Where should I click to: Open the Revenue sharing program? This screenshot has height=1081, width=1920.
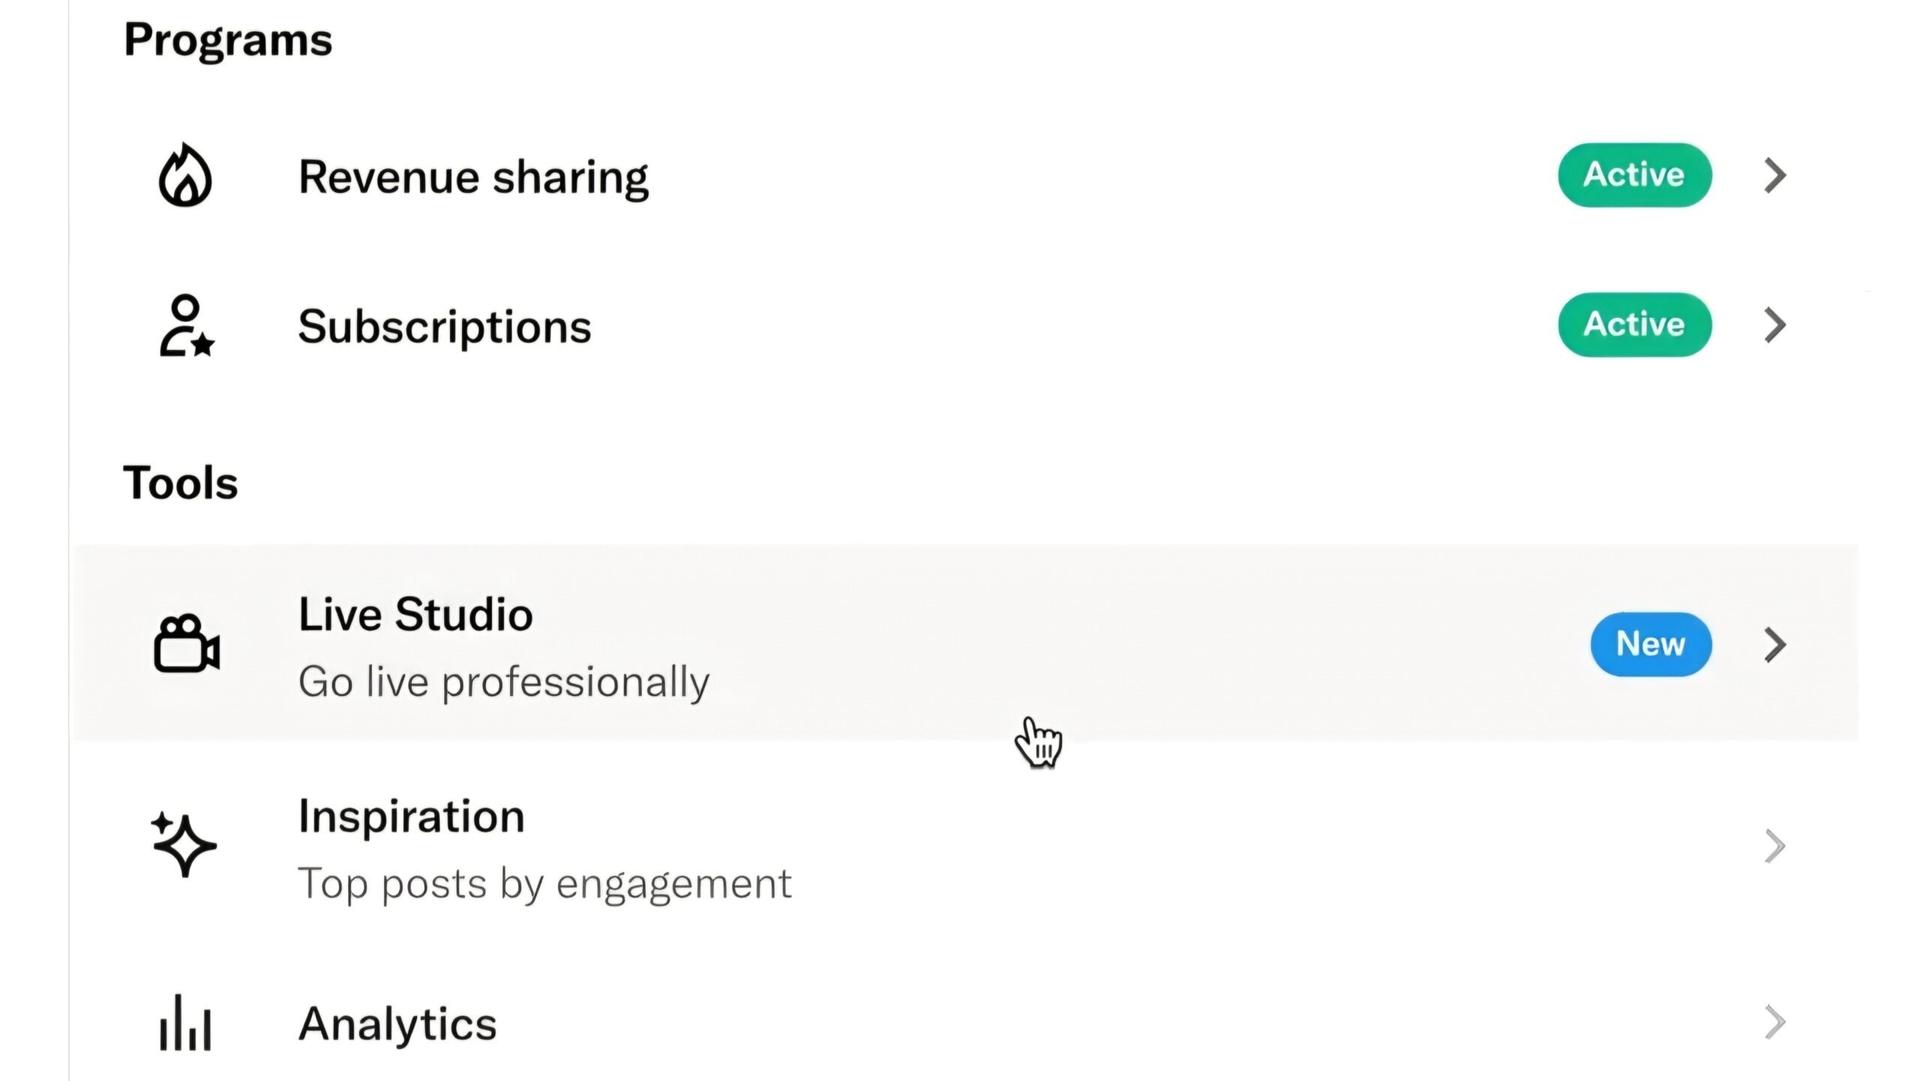click(x=965, y=176)
